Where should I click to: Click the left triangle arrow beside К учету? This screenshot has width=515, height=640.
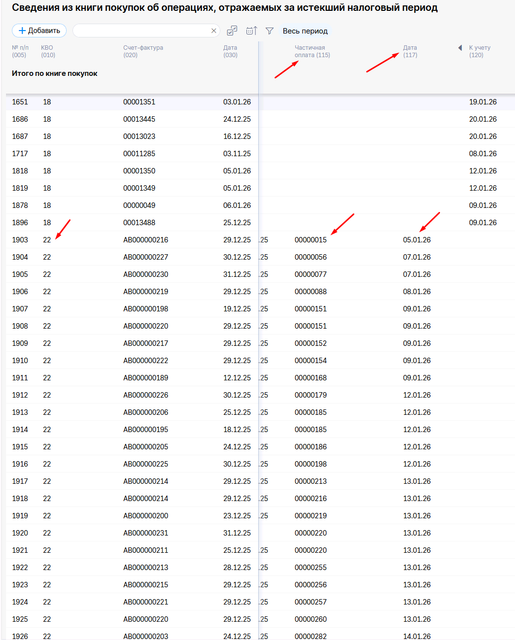(460, 48)
